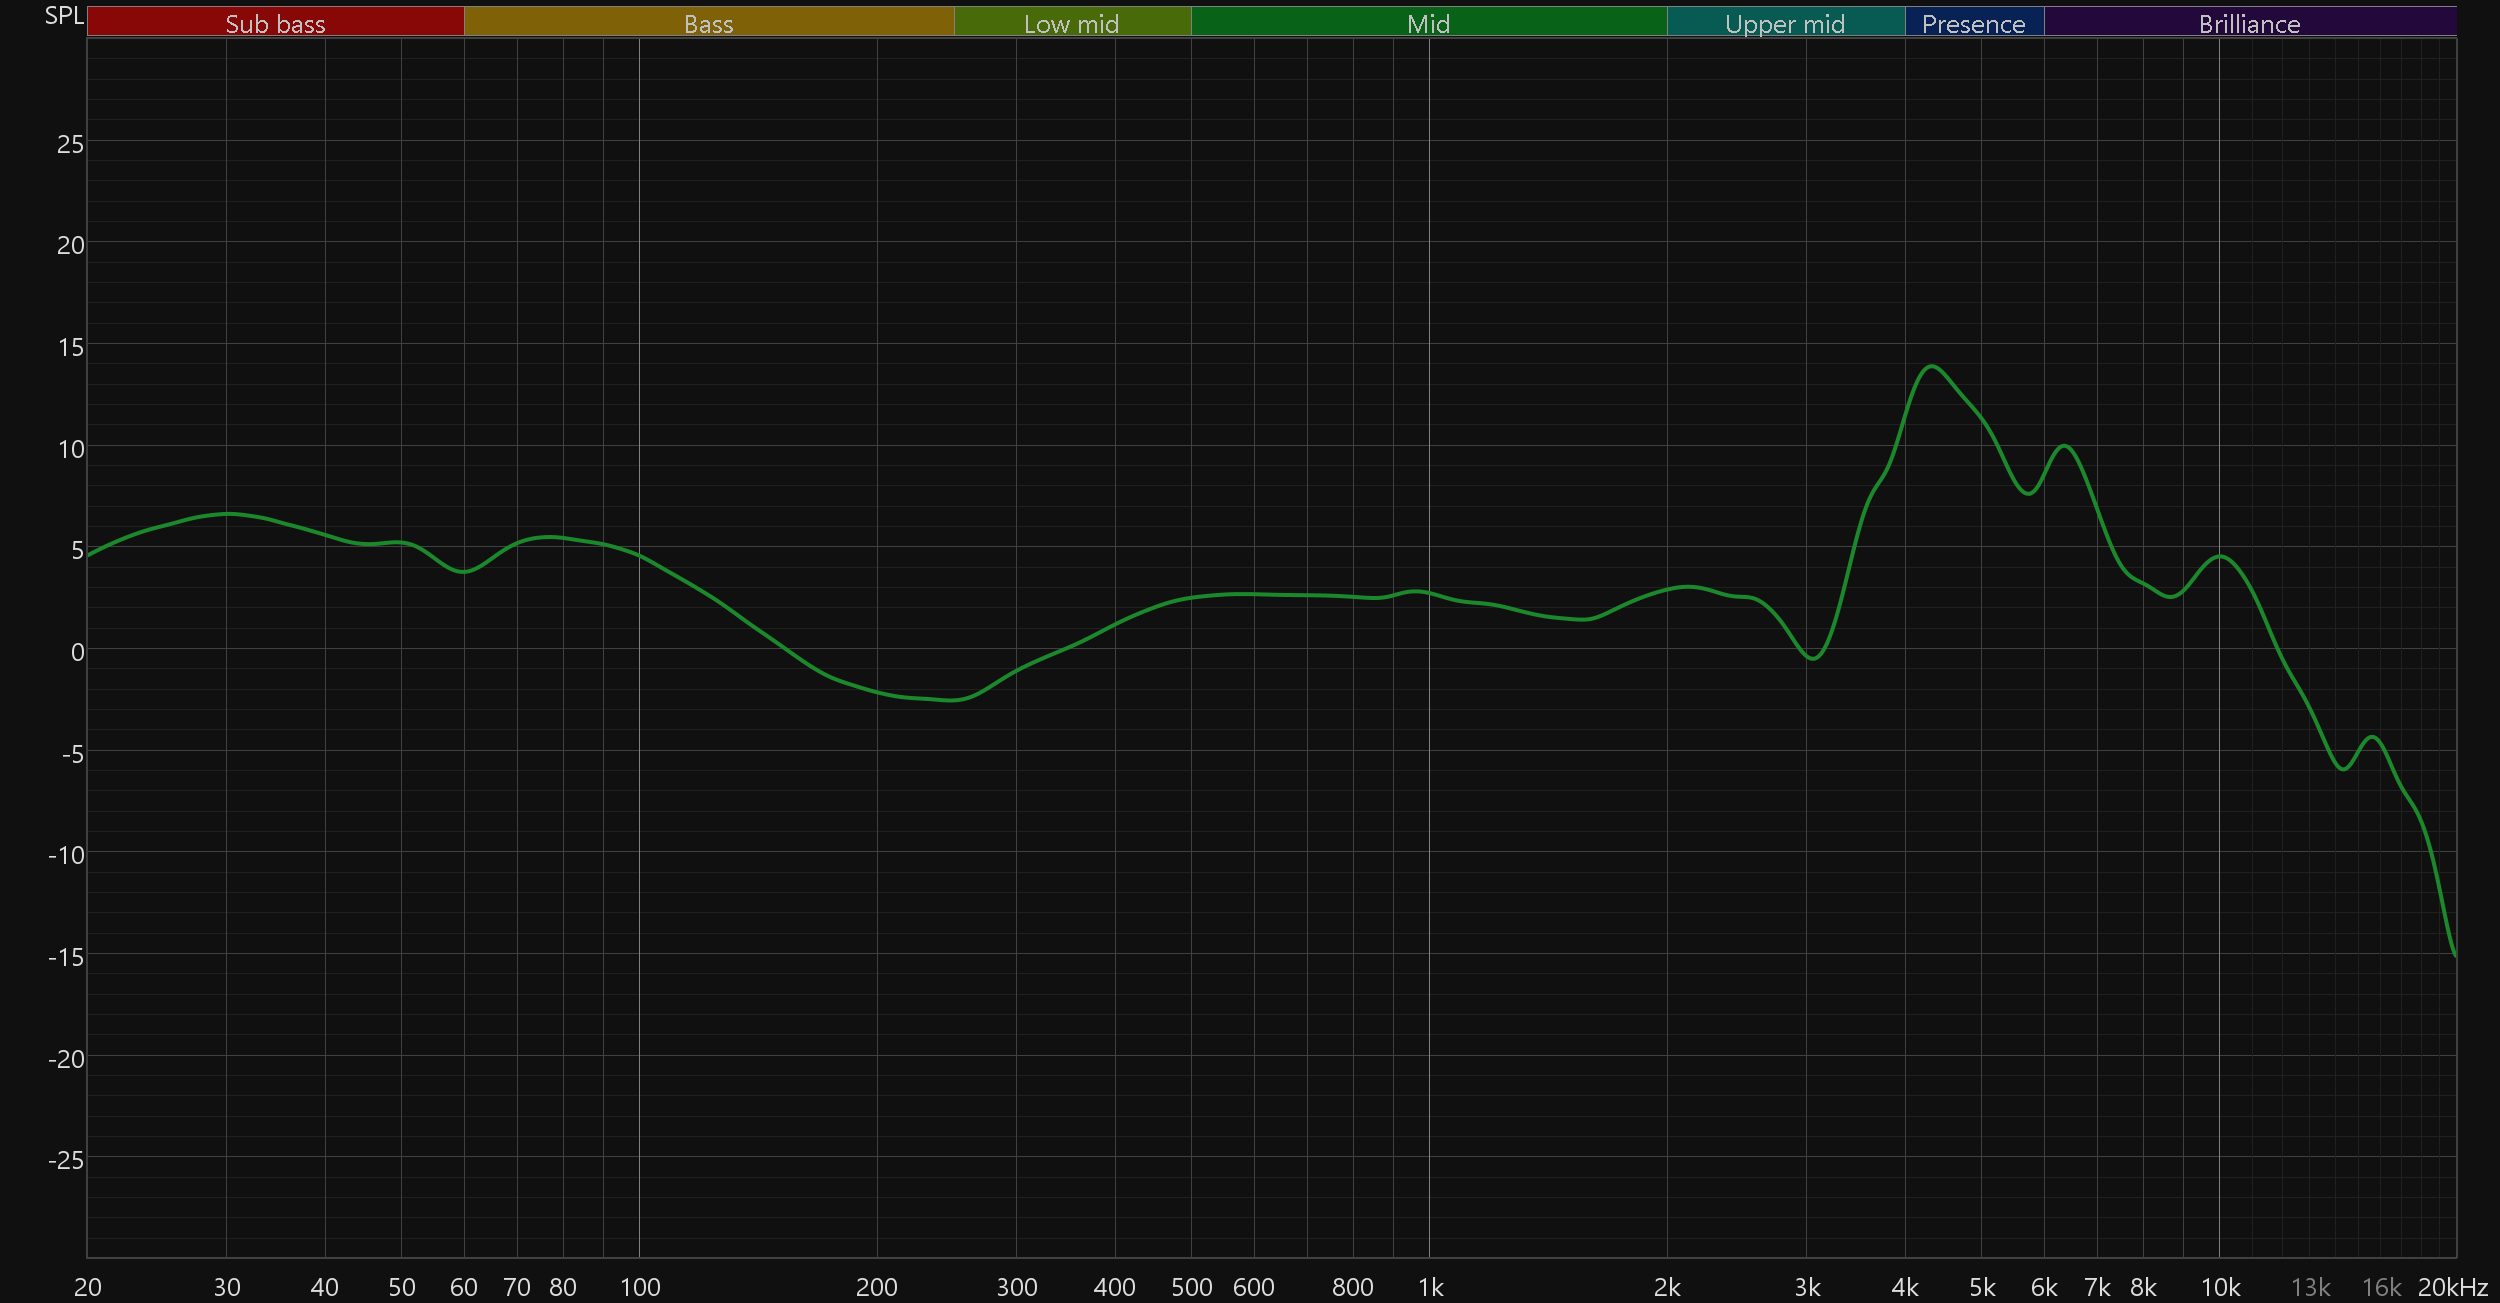2500x1303 pixels.
Task: Click the 25 dB label on SPL axis
Action: [70, 144]
